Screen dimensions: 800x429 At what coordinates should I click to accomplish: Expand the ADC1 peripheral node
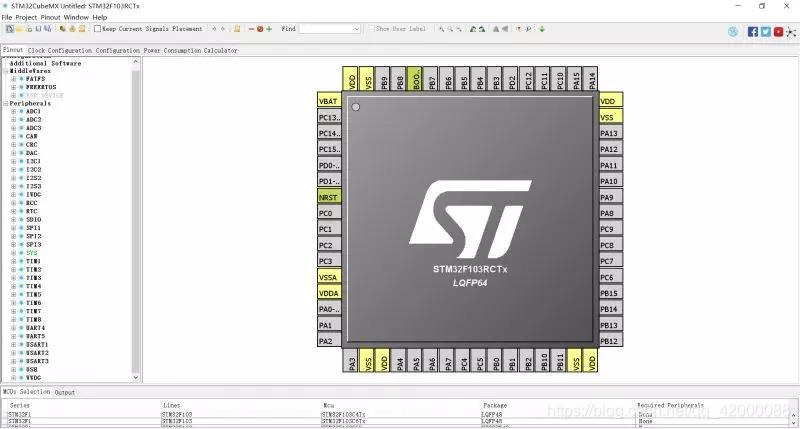pyautogui.click(x=14, y=111)
